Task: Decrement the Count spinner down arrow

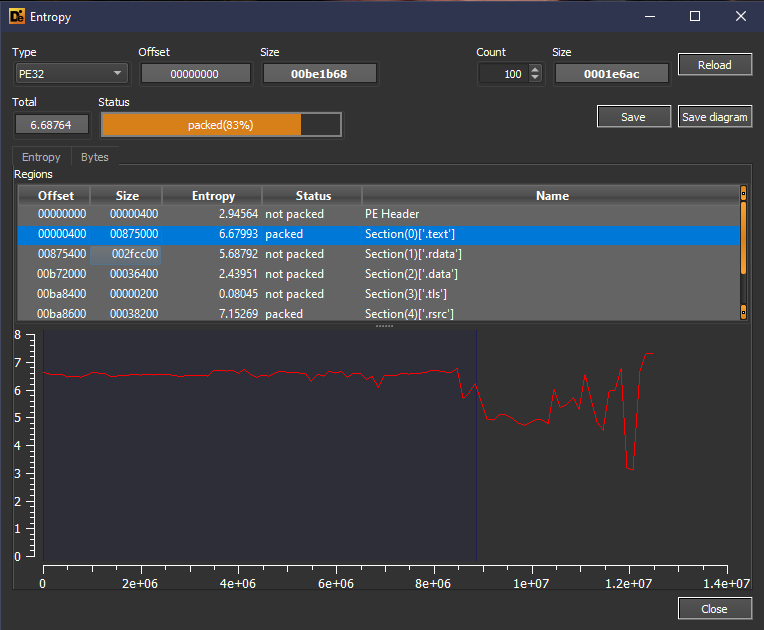Action: point(535,78)
